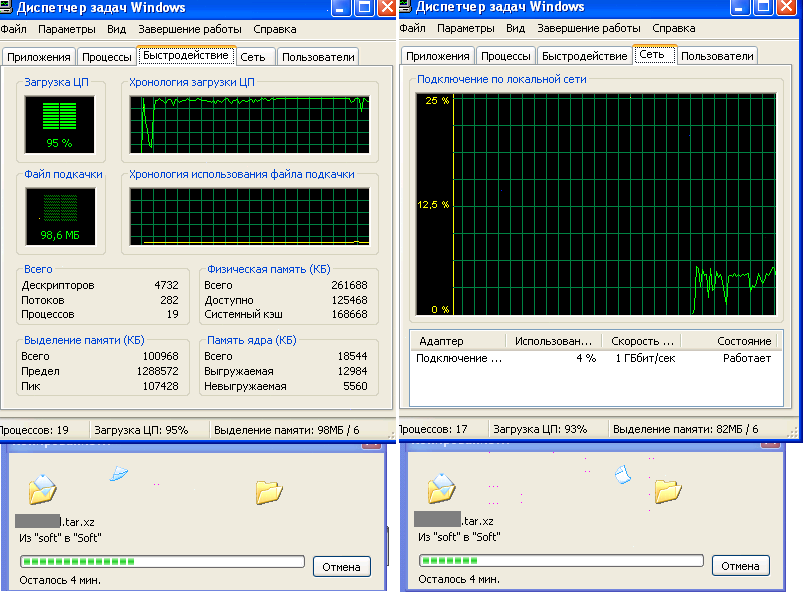
Task: Click the 4 % network usage value
Action: click(x=586, y=358)
